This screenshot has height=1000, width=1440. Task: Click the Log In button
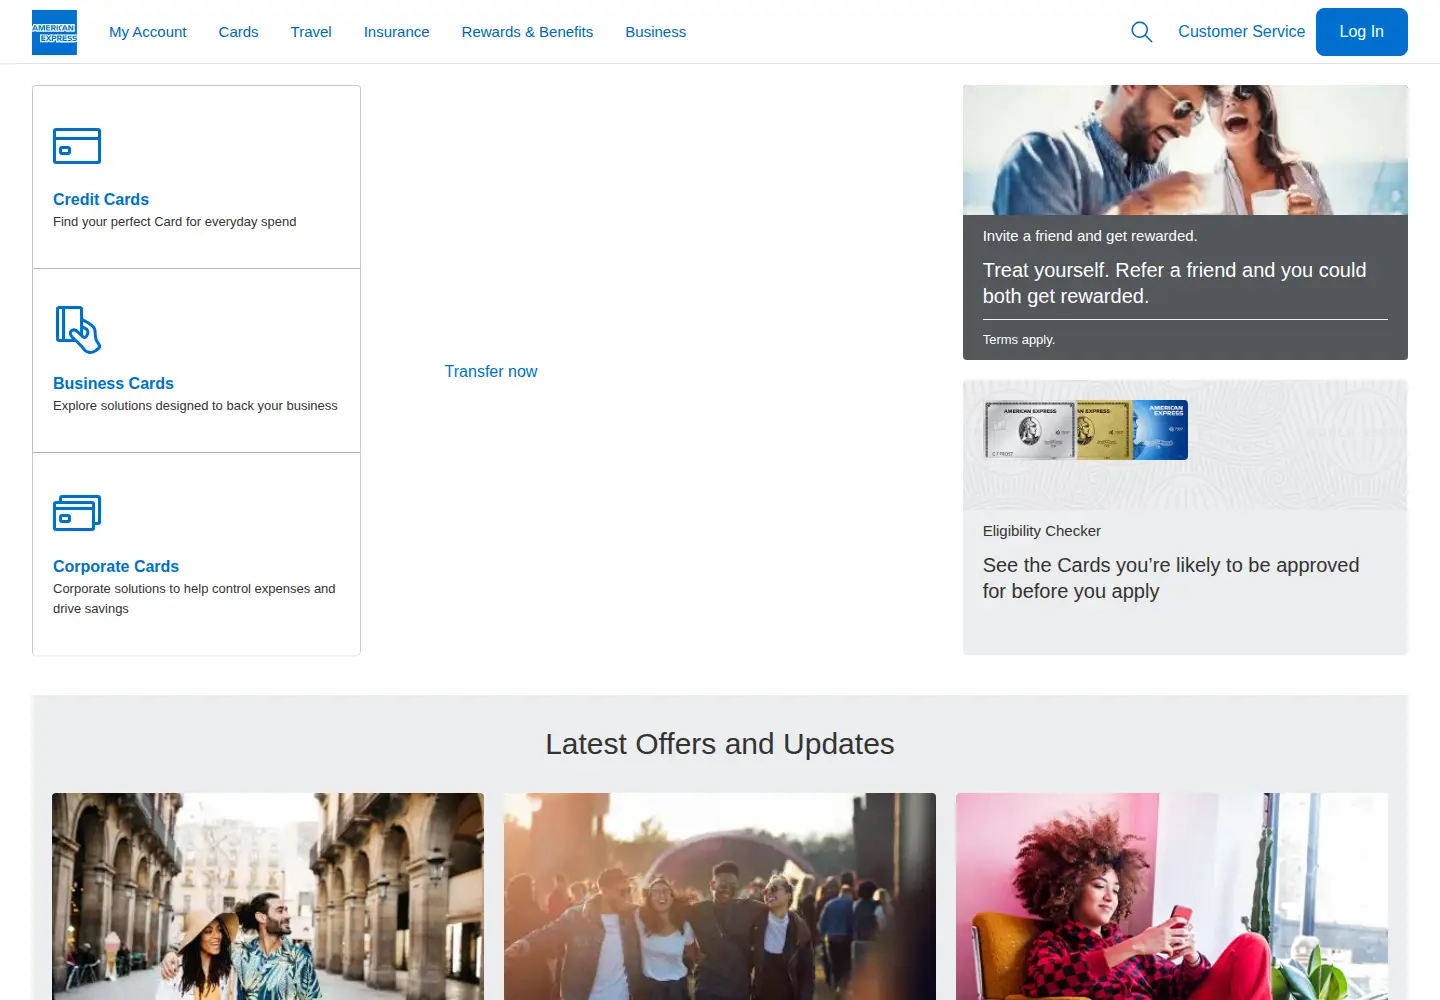pos(1362,32)
